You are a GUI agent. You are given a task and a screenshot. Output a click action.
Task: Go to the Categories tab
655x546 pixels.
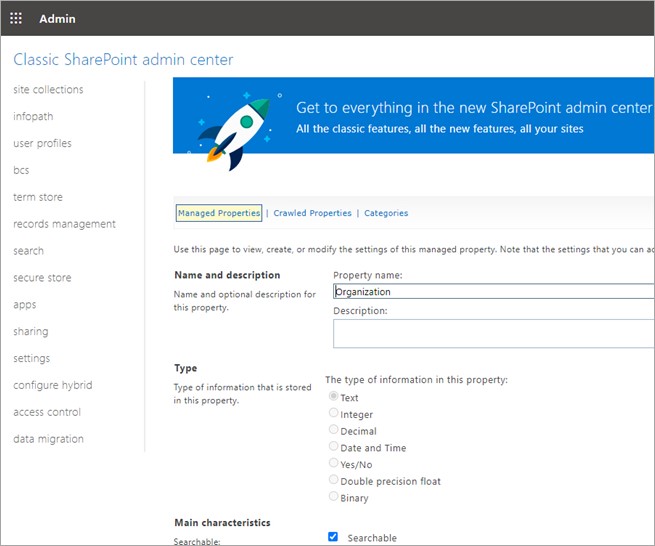386,213
